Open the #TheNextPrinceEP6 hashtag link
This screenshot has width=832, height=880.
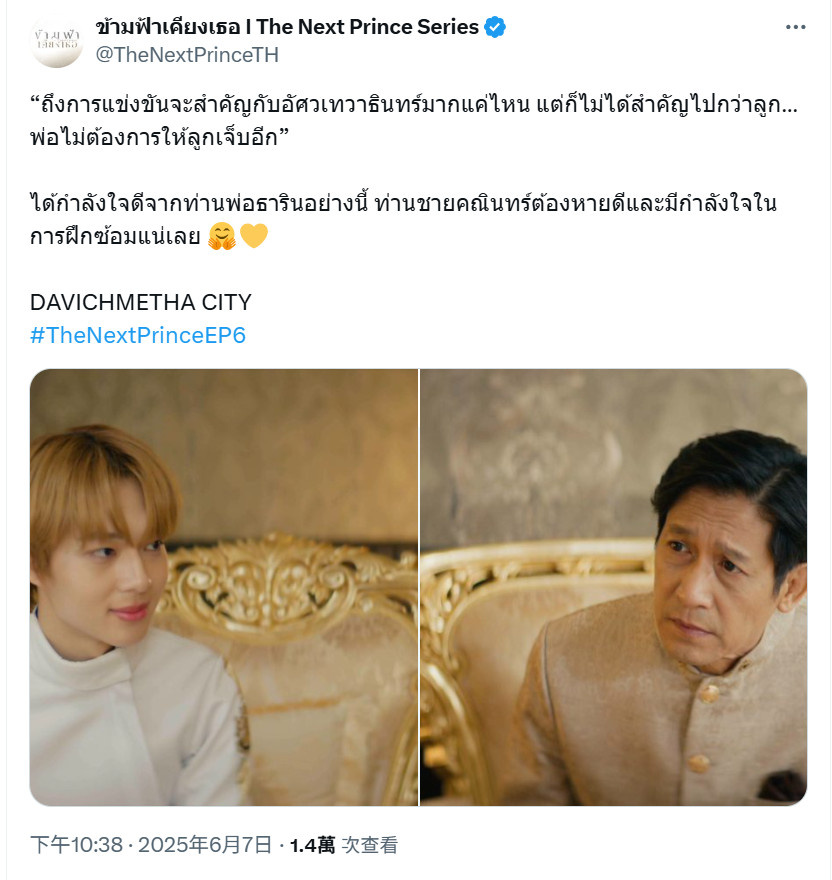pos(138,335)
